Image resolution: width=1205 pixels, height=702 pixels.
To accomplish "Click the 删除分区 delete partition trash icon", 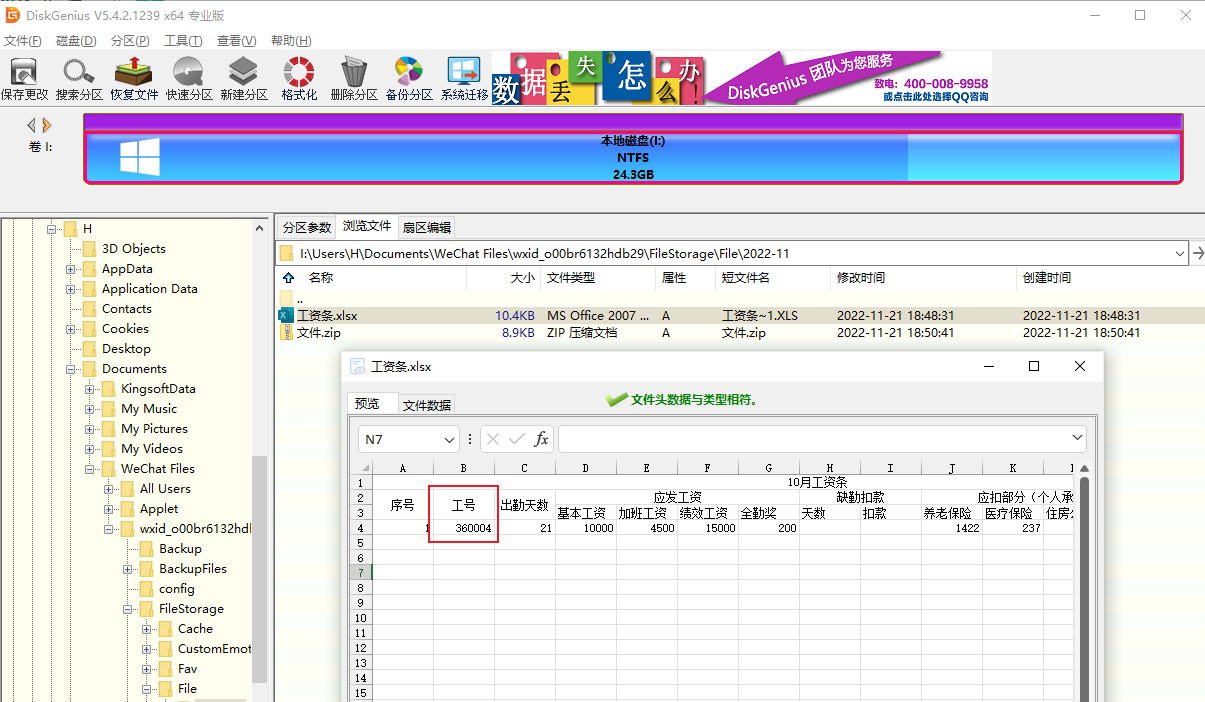I will click(x=354, y=78).
